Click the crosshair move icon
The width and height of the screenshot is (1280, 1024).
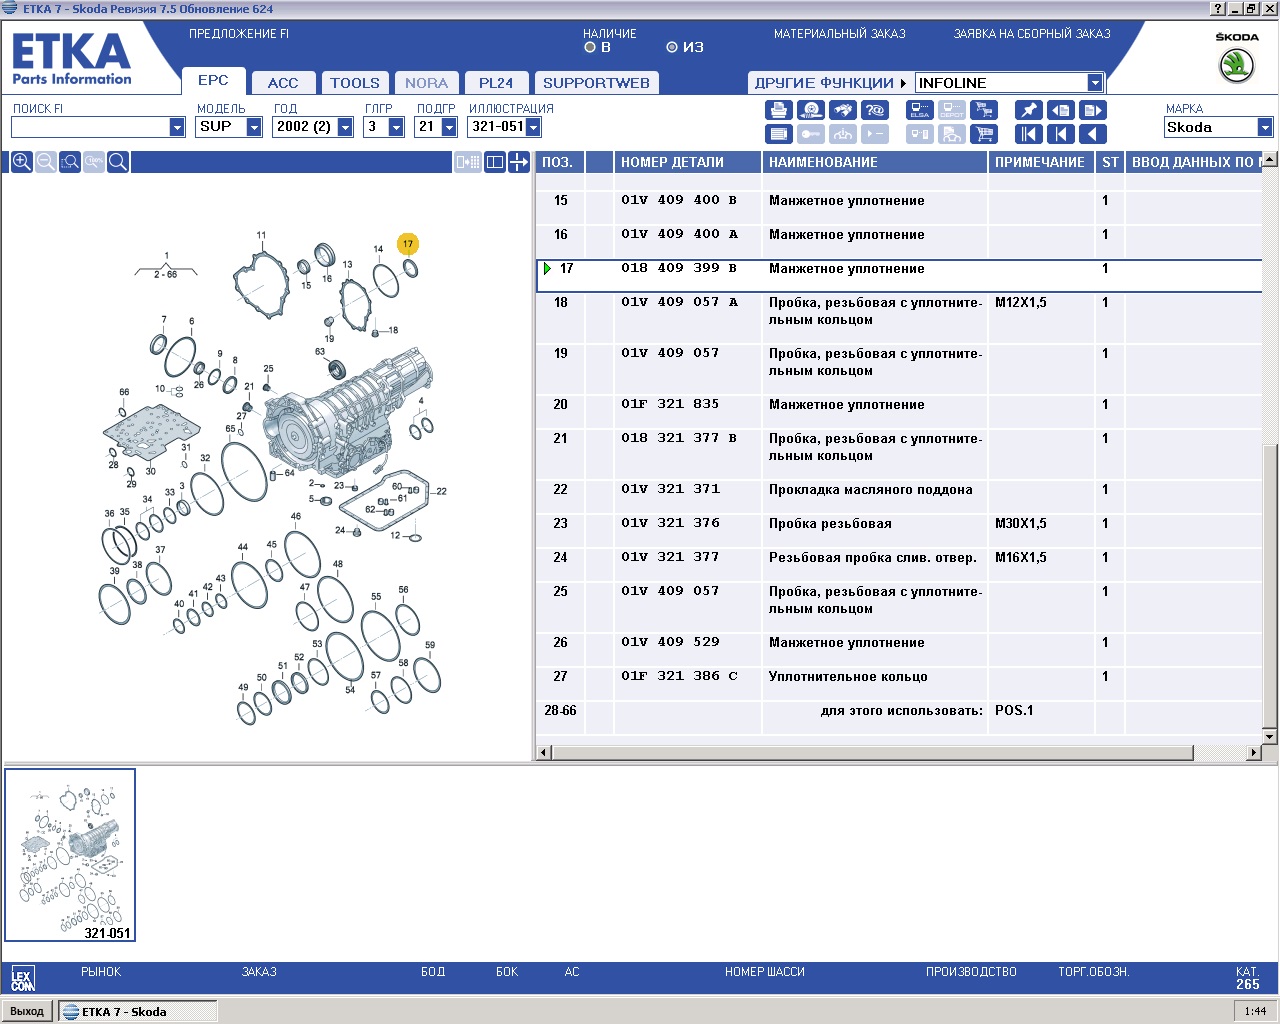[519, 162]
